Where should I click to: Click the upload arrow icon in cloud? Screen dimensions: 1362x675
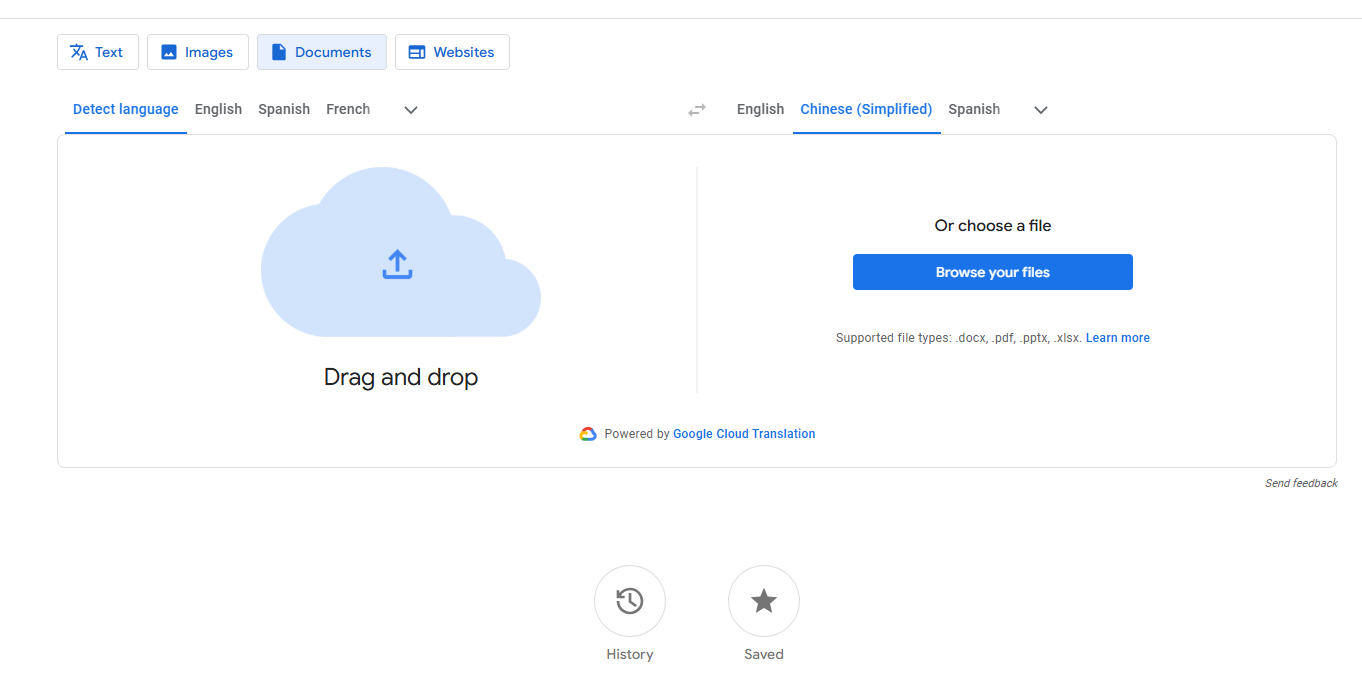tap(397, 264)
